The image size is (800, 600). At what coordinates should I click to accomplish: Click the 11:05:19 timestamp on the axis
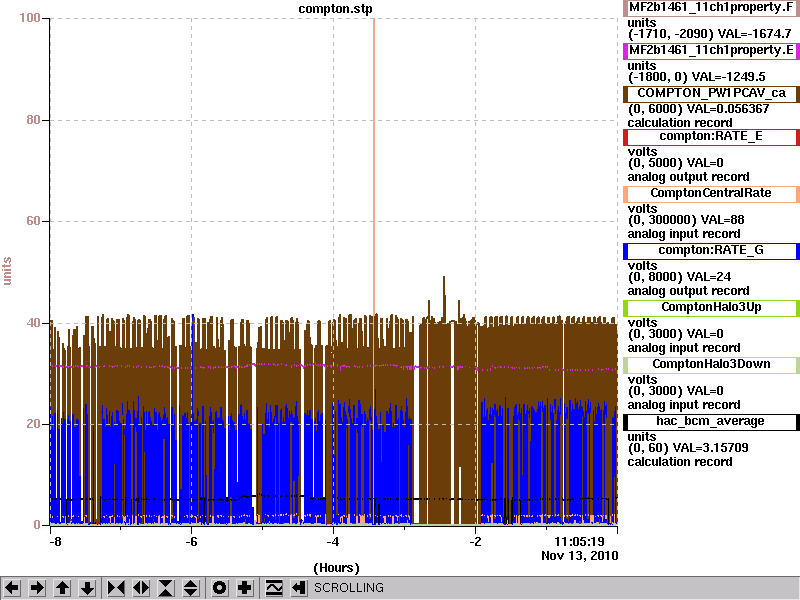[579, 541]
